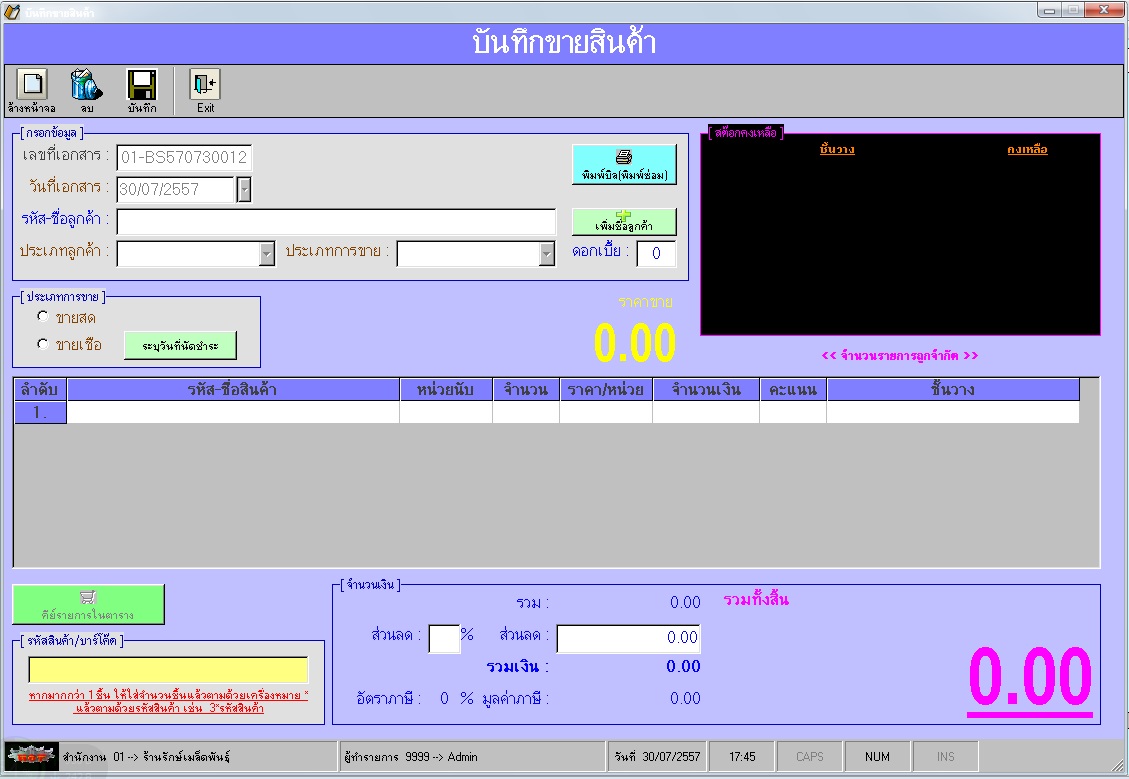Click the Exit door icon

point(205,85)
